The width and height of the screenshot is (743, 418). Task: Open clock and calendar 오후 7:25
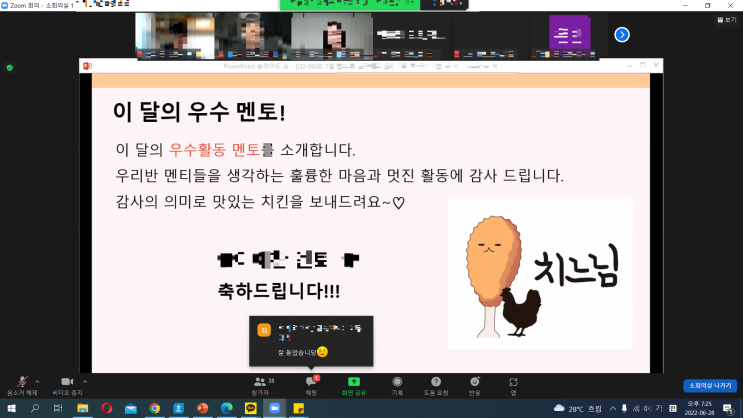coord(699,409)
